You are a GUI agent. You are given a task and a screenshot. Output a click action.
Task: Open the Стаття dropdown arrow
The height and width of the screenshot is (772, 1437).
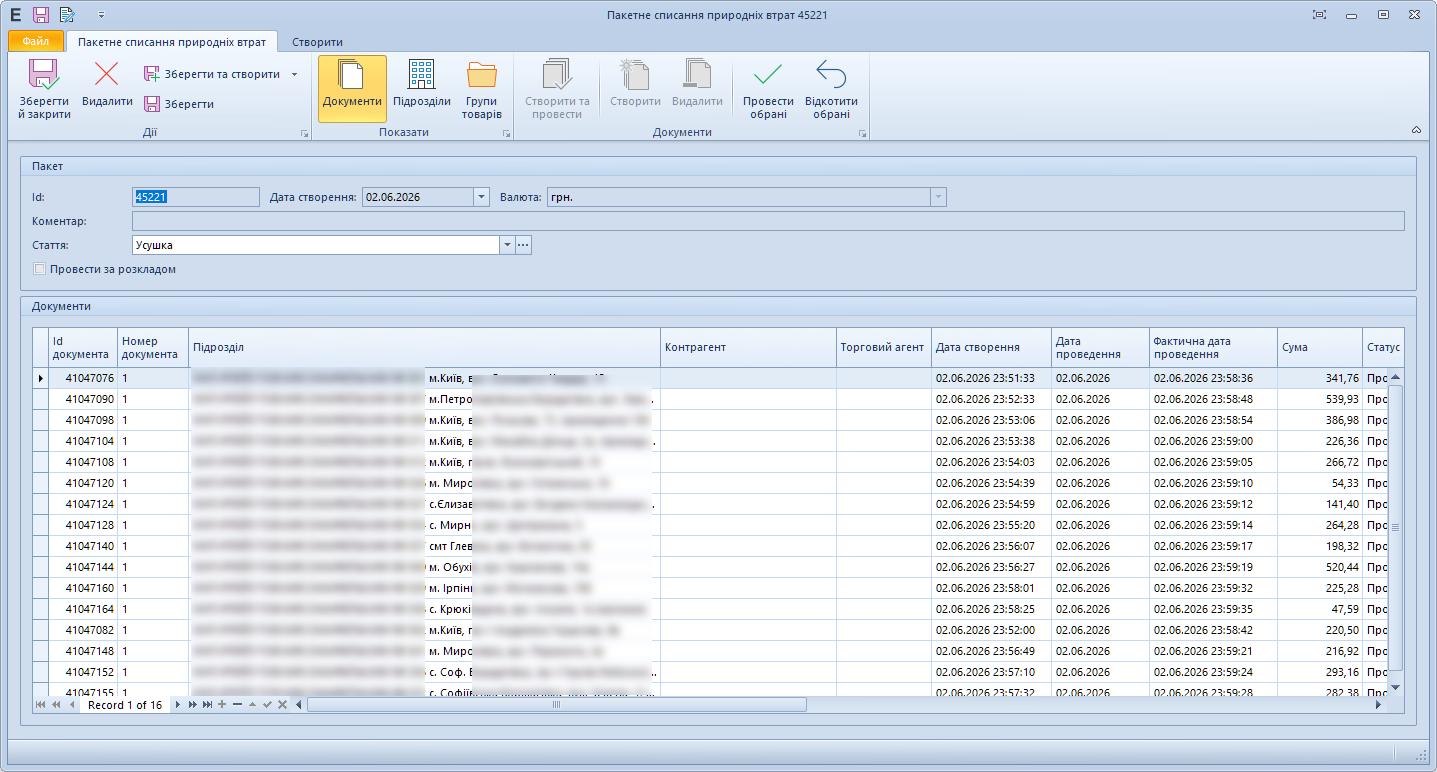(507, 245)
